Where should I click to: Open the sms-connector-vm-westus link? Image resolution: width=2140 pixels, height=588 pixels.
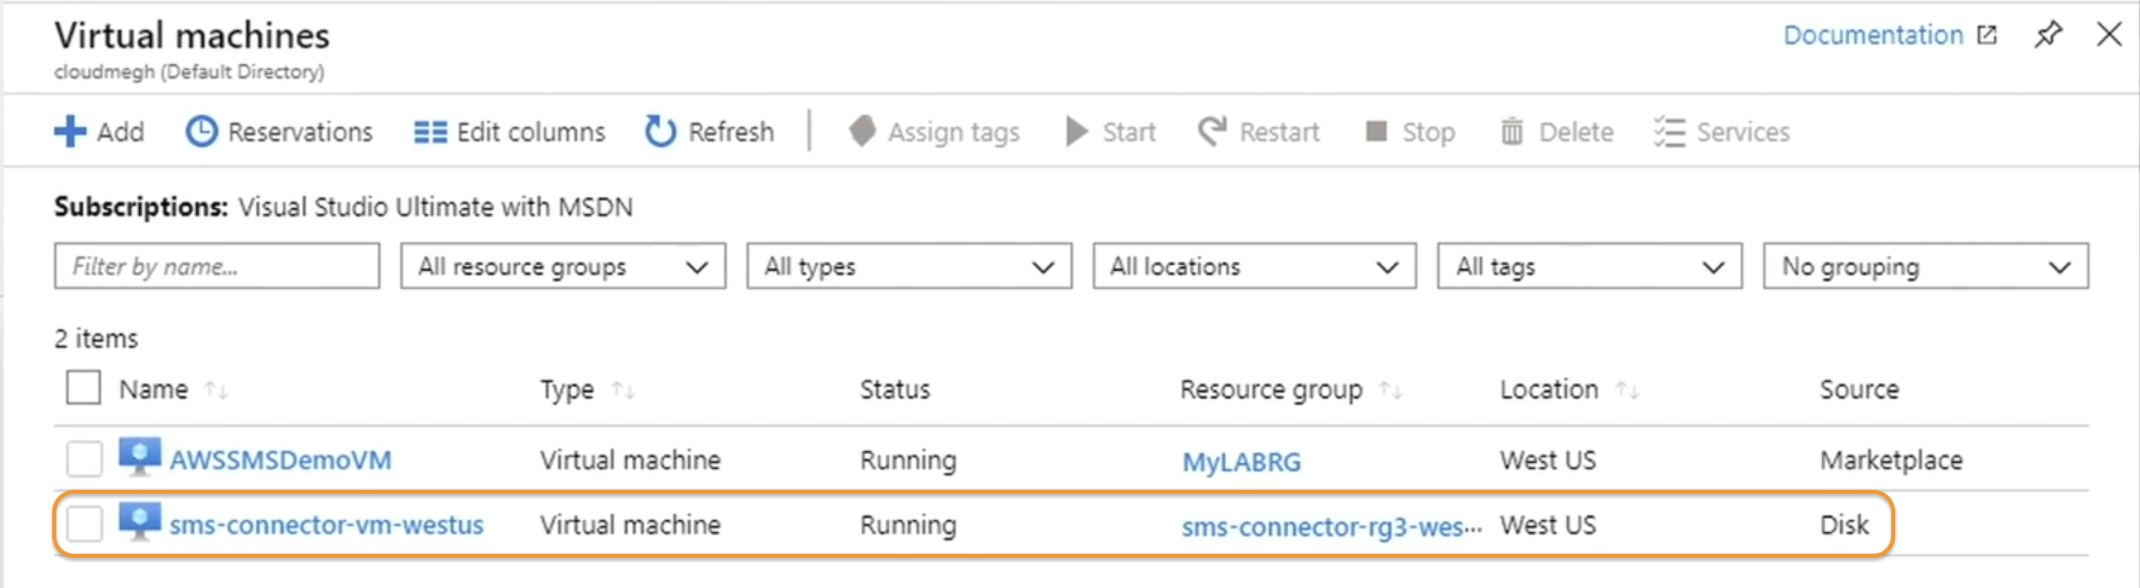click(x=326, y=525)
